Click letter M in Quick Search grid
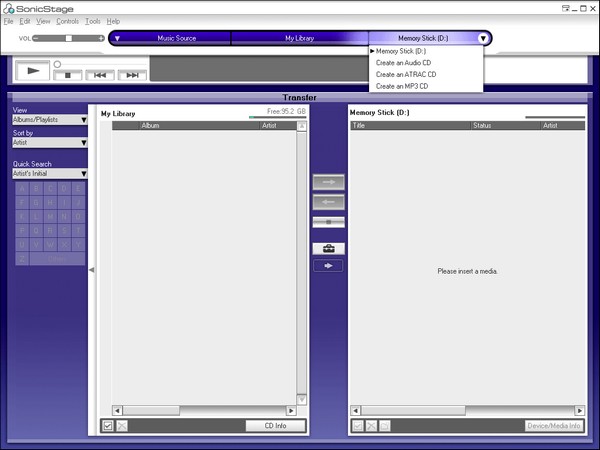 50,217
